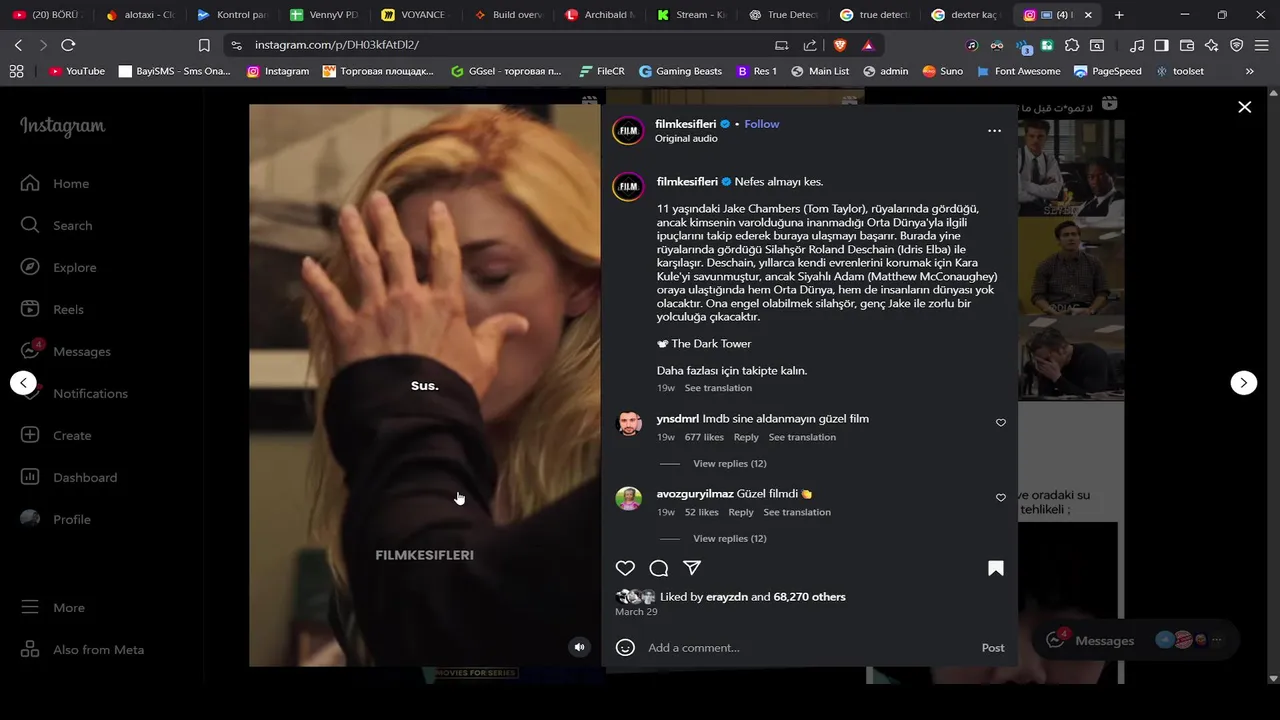
Task: Like the post with the heart icon
Action: click(625, 568)
